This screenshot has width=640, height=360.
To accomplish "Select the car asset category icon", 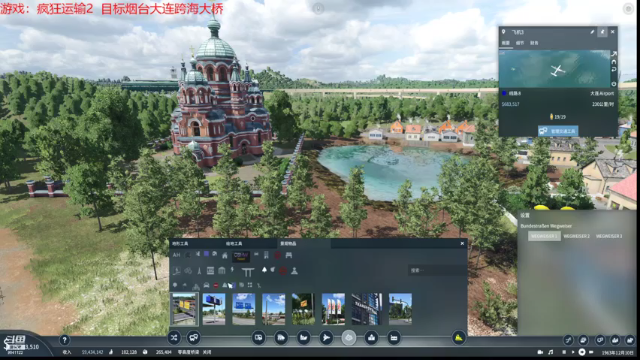I will [207, 285].
